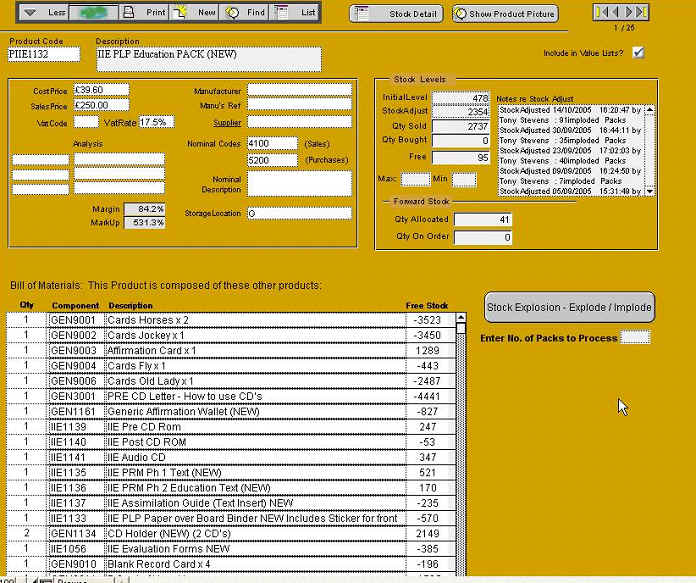Select component IIE1139 IIE Pre CD Rom
The image size is (696, 583).
(x=231, y=427)
